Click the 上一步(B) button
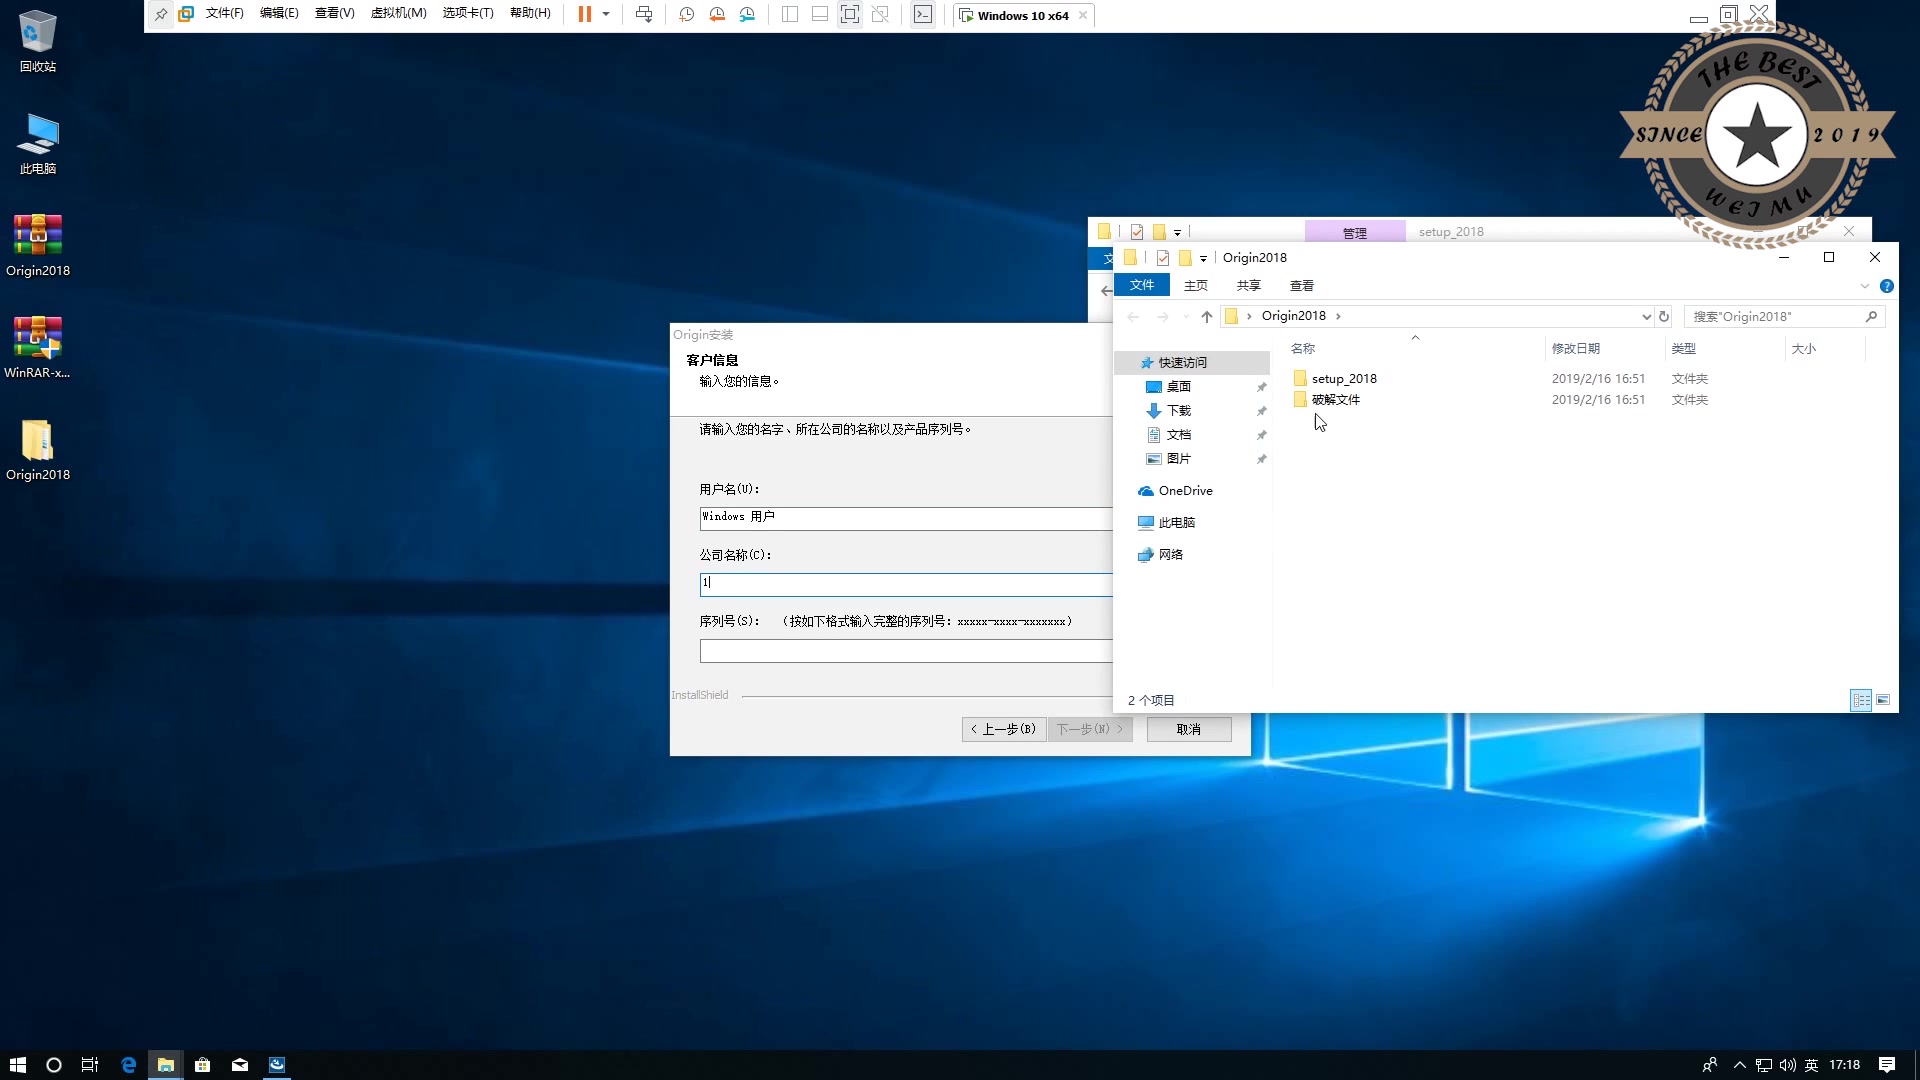 (1004, 729)
